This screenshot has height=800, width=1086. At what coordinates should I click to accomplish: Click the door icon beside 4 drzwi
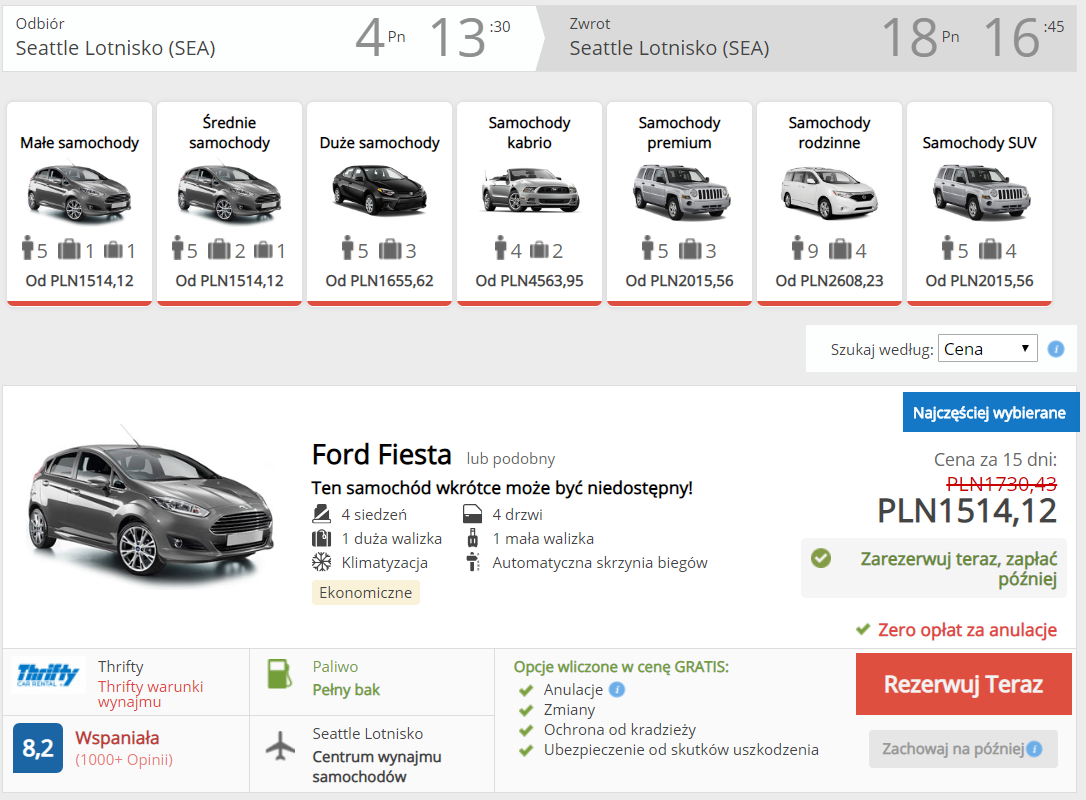tap(472, 514)
